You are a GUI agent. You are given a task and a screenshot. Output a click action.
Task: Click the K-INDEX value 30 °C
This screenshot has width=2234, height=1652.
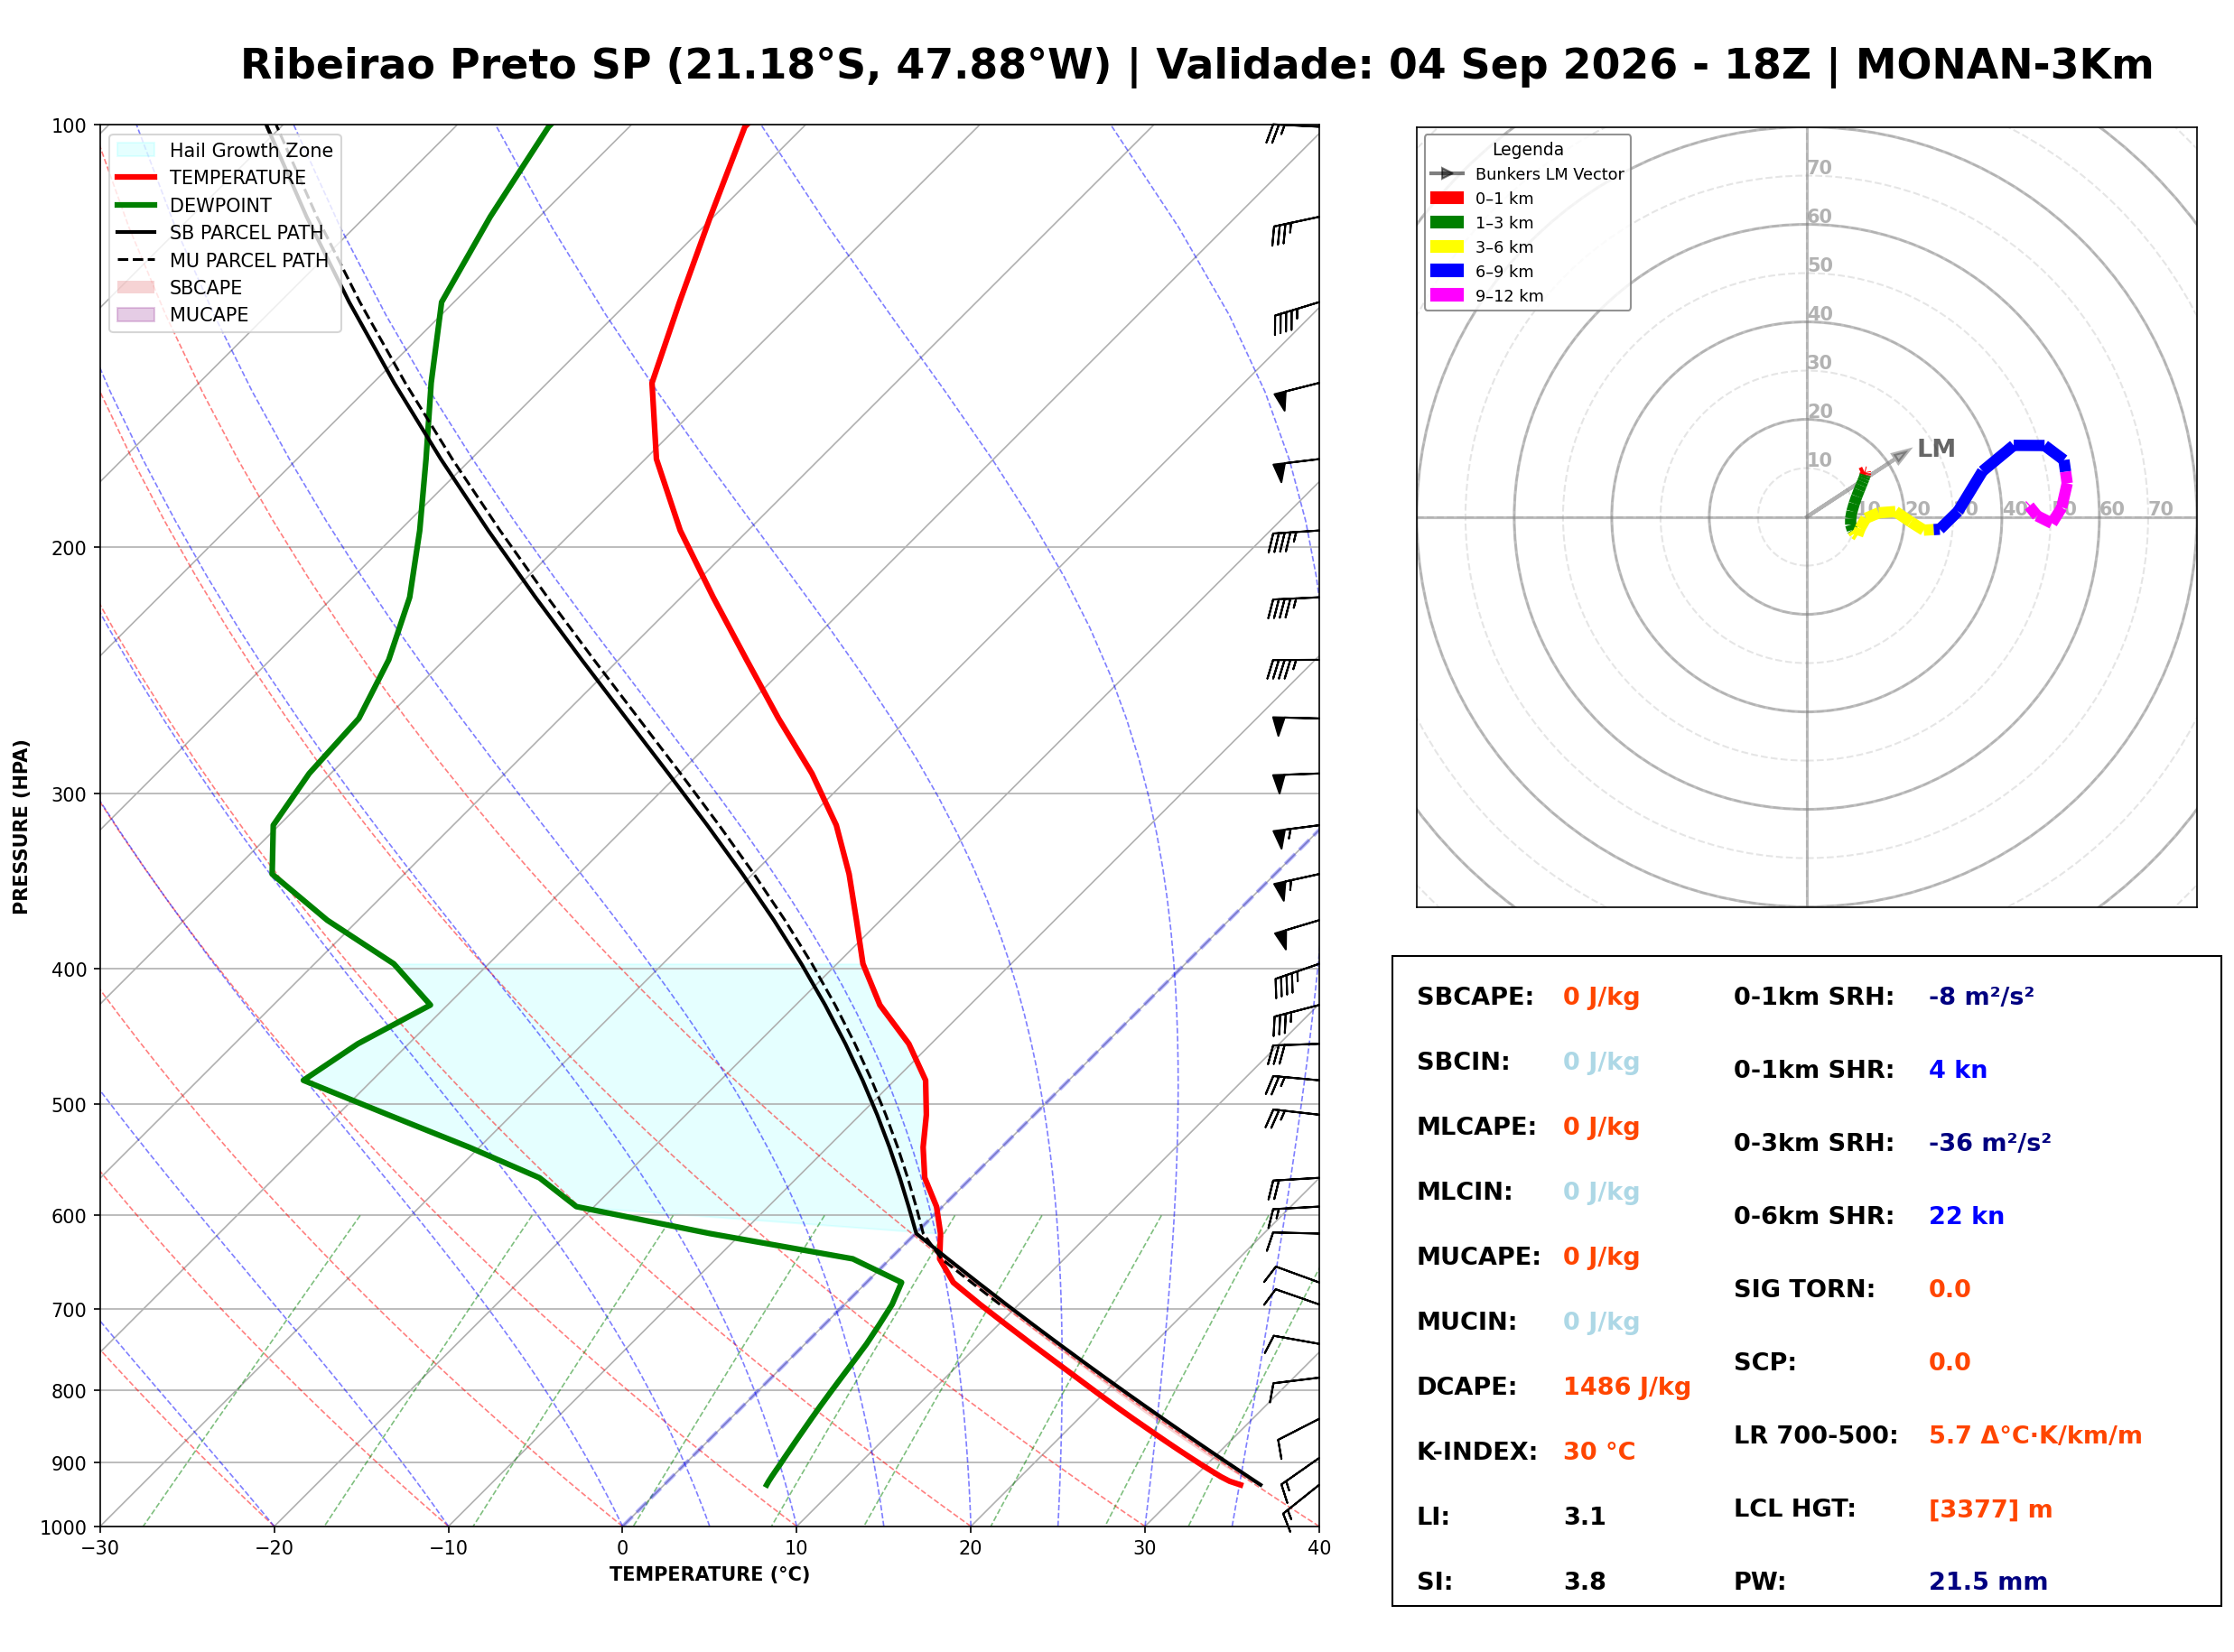click(1600, 1452)
